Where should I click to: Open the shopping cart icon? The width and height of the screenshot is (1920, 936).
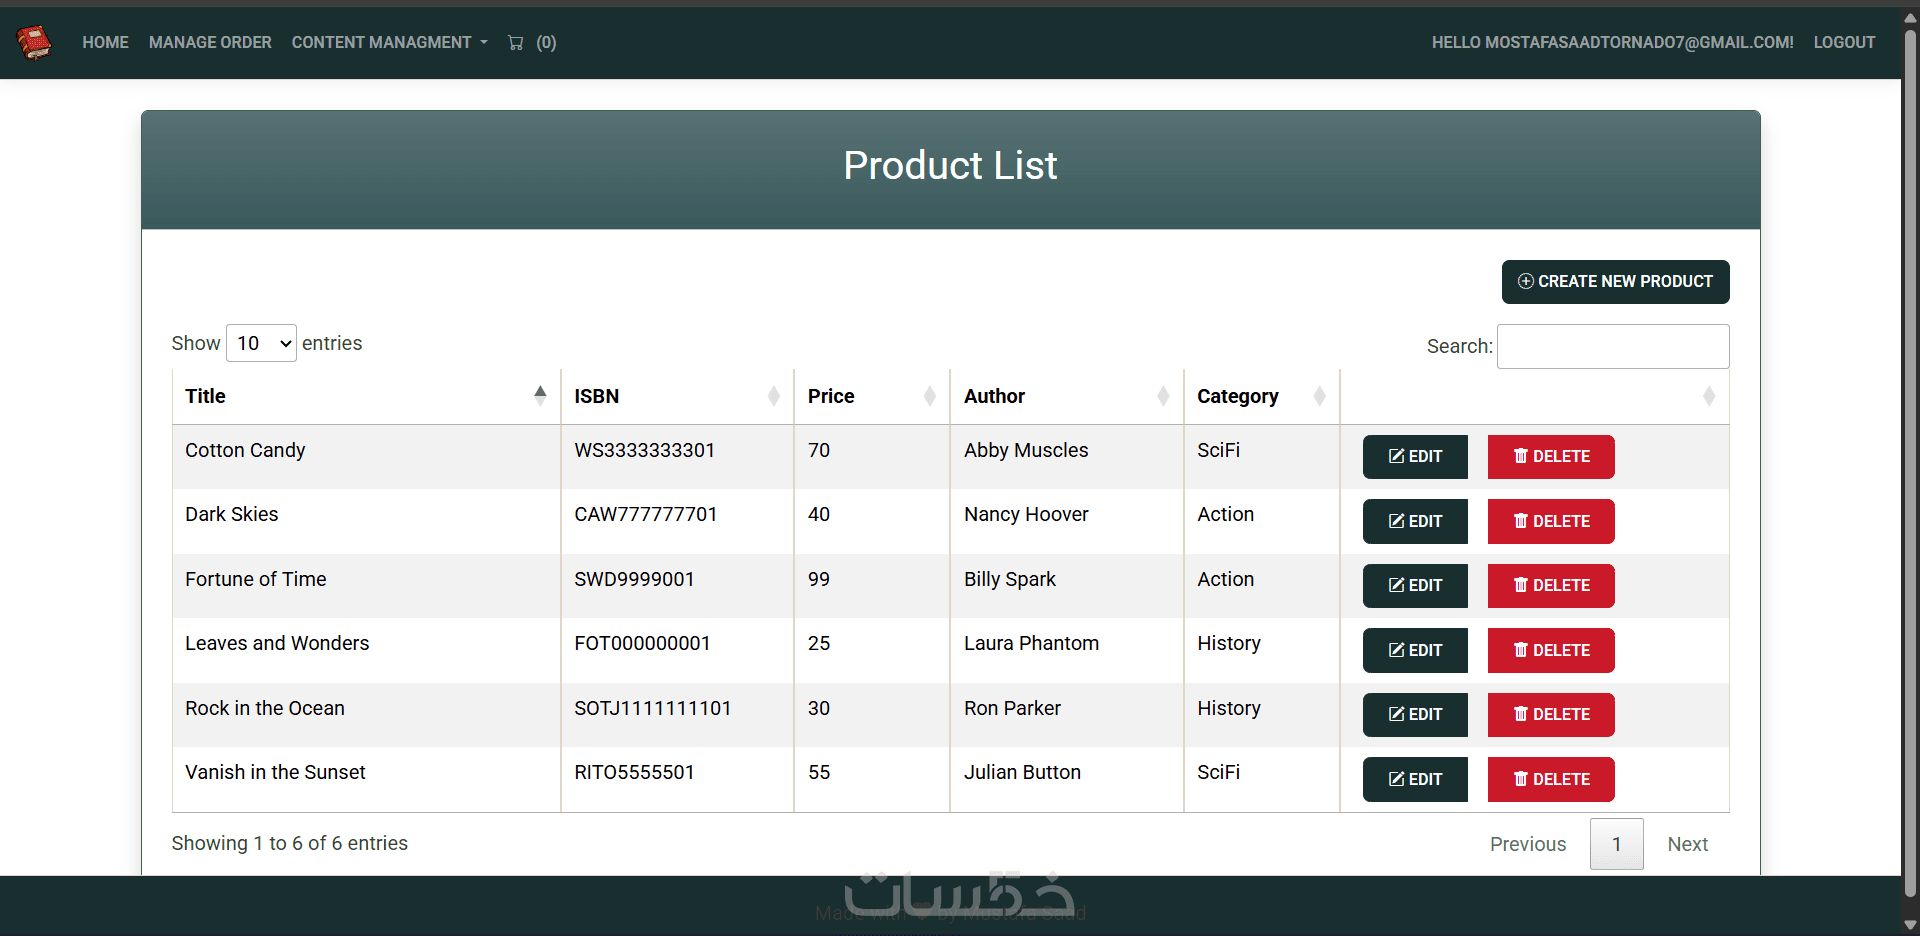pos(516,42)
